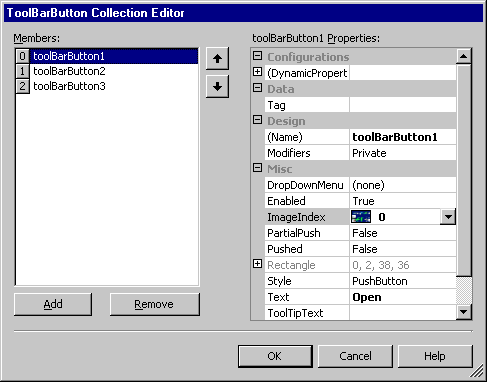Click the Style value PushButton
The width and height of the screenshot is (487, 382).
[x=403, y=281]
